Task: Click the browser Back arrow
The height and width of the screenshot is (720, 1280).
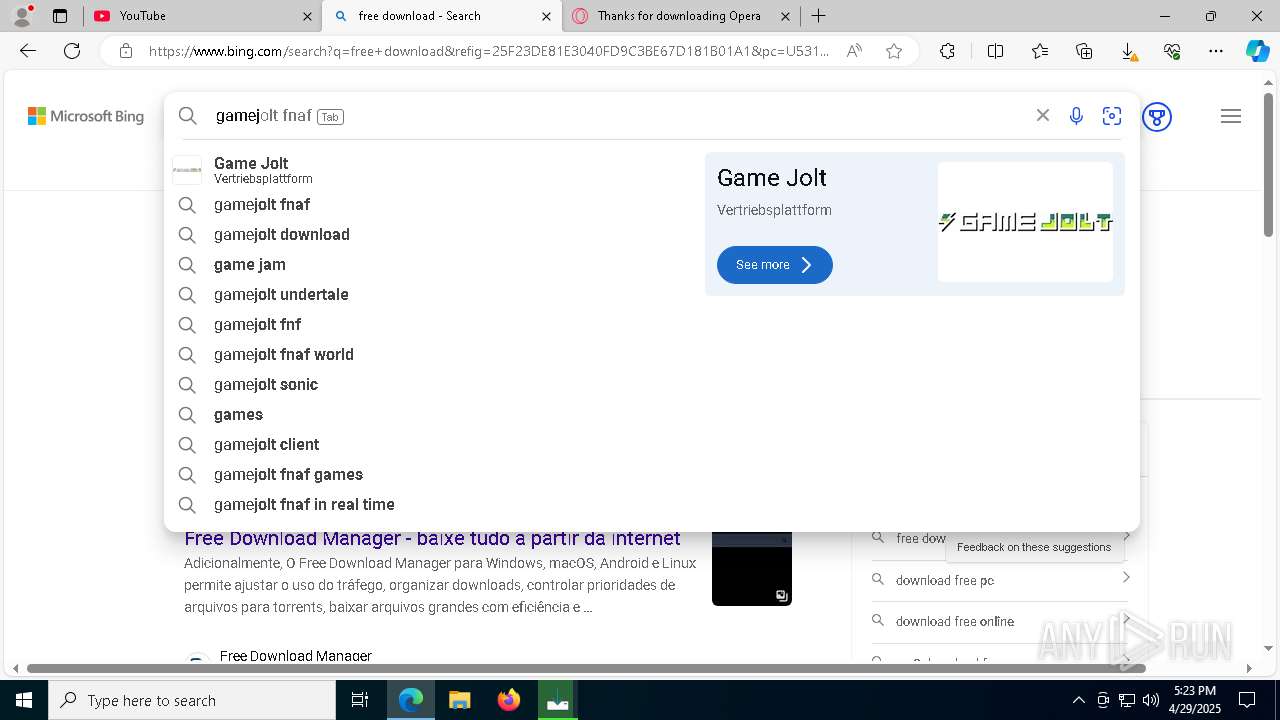Action: 28,51
